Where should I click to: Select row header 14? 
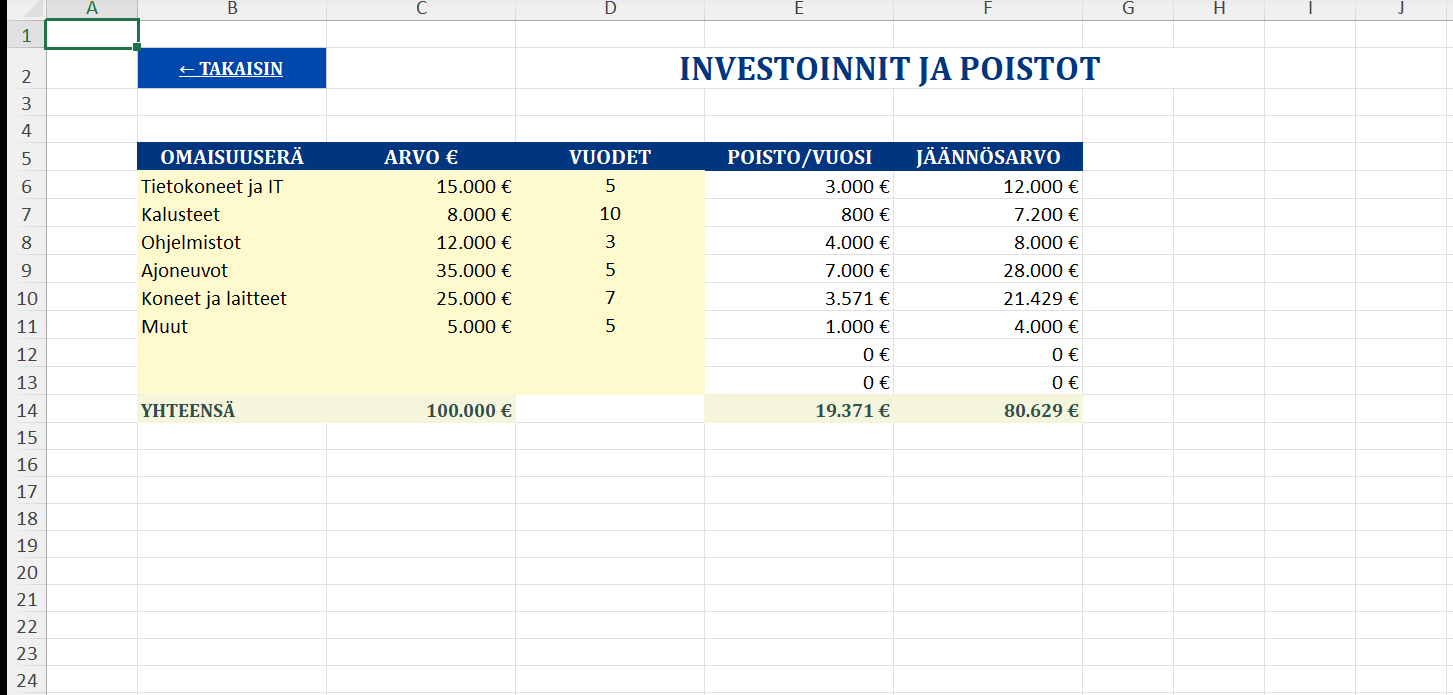tap(26, 410)
